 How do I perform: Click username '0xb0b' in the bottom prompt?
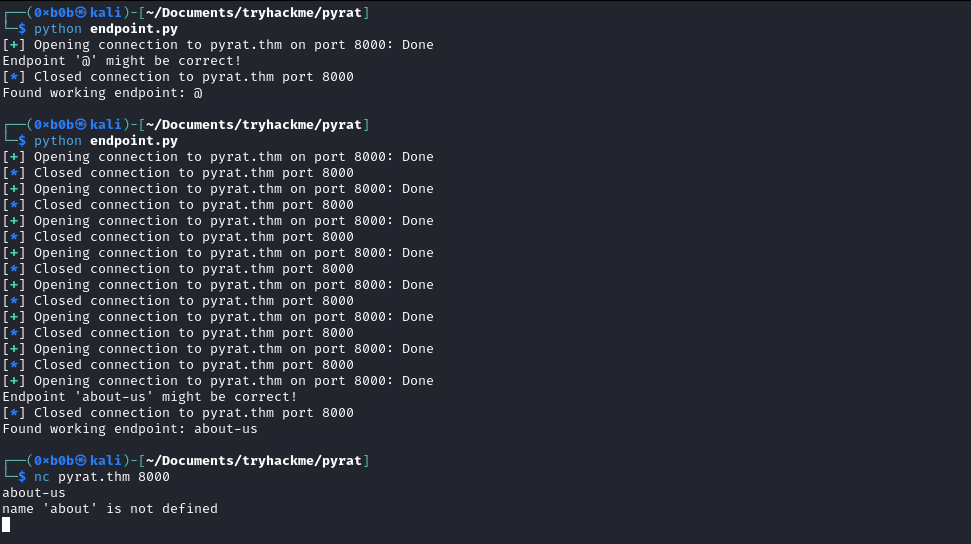point(51,461)
